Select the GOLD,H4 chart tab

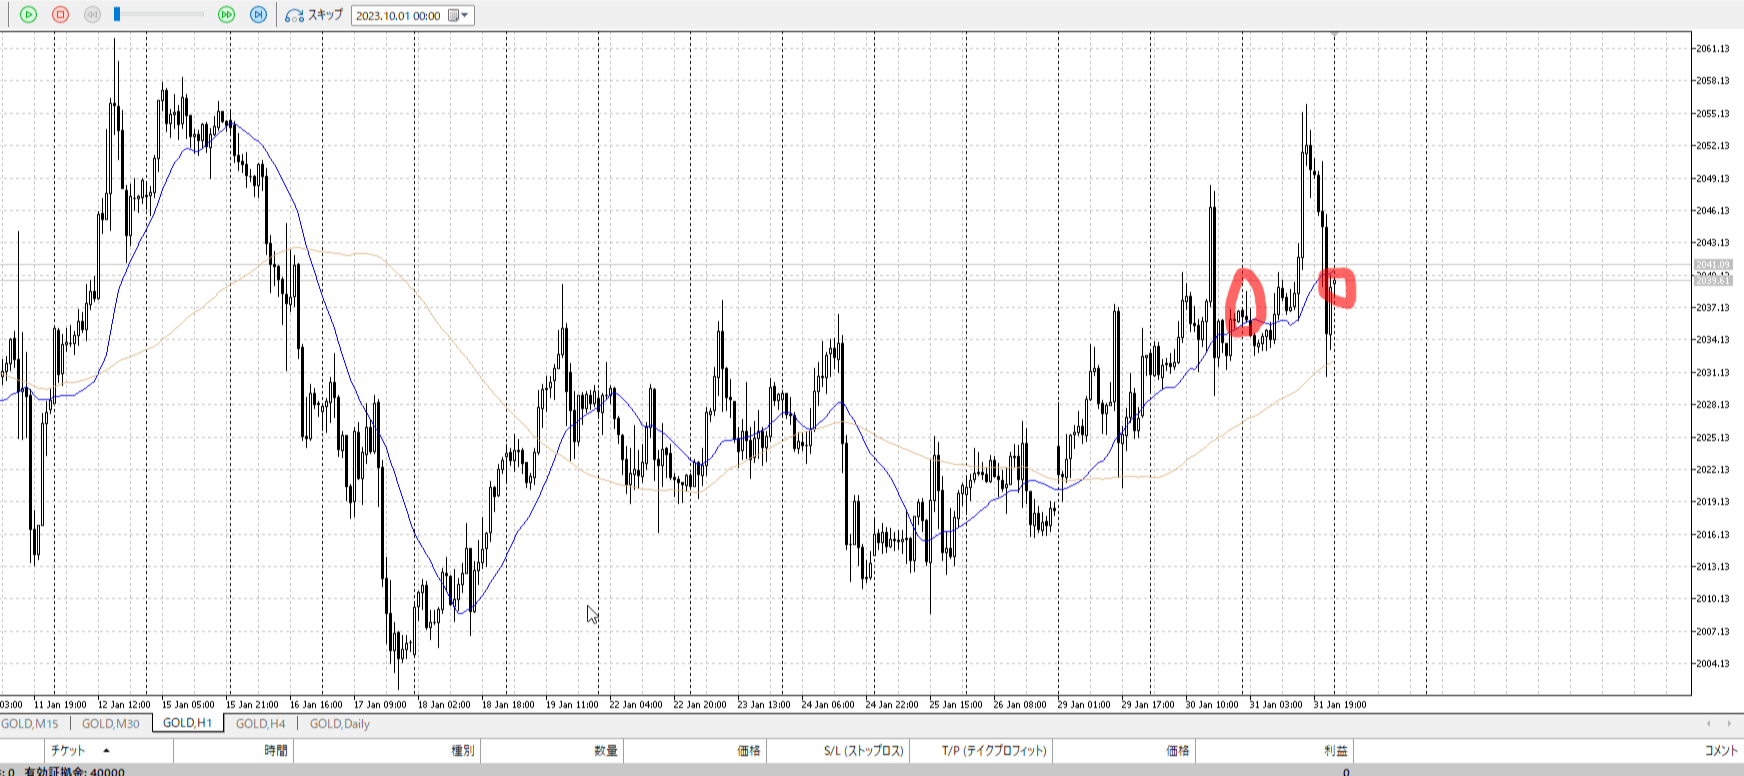[x=260, y=724]
